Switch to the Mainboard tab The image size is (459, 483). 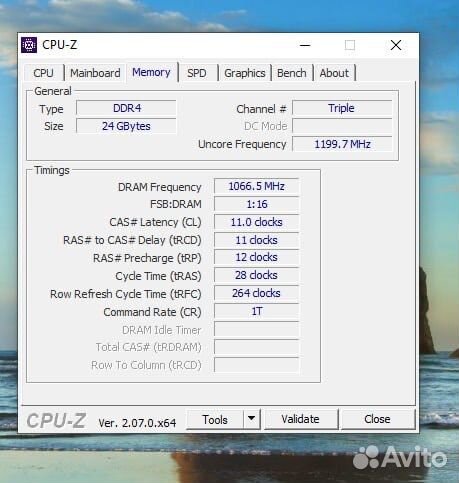point(95,73)
